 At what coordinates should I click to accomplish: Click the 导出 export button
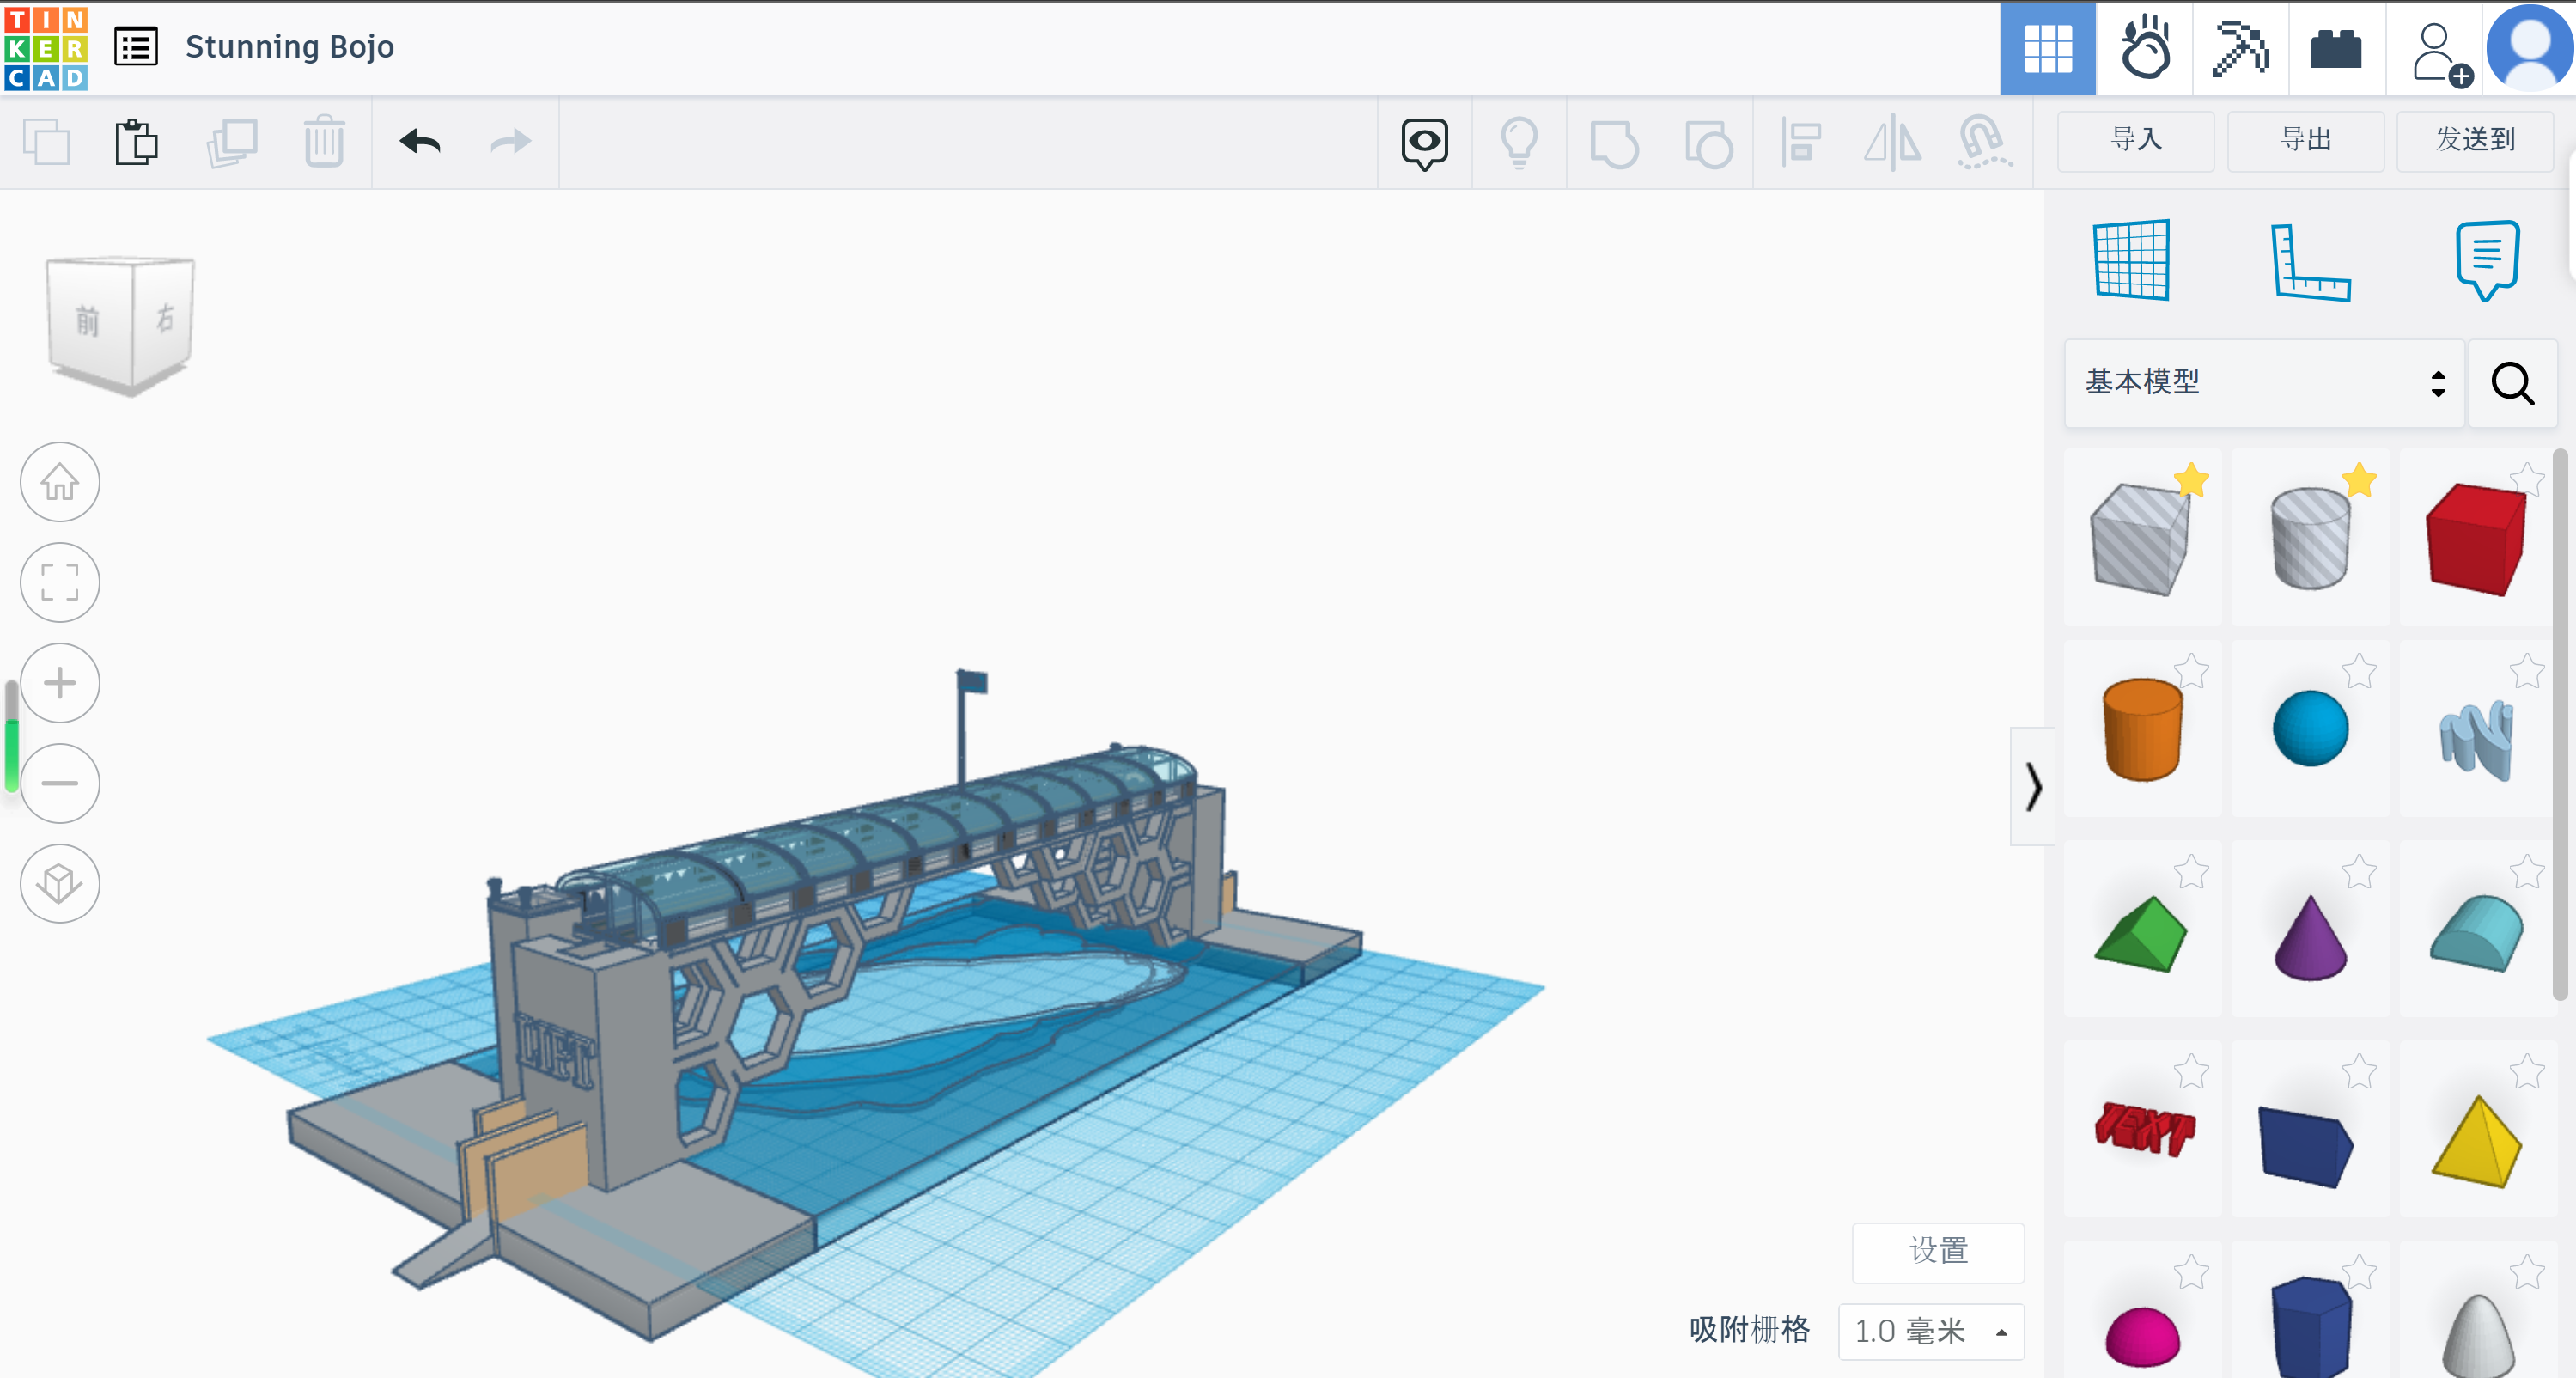[x=2305, y=140]
